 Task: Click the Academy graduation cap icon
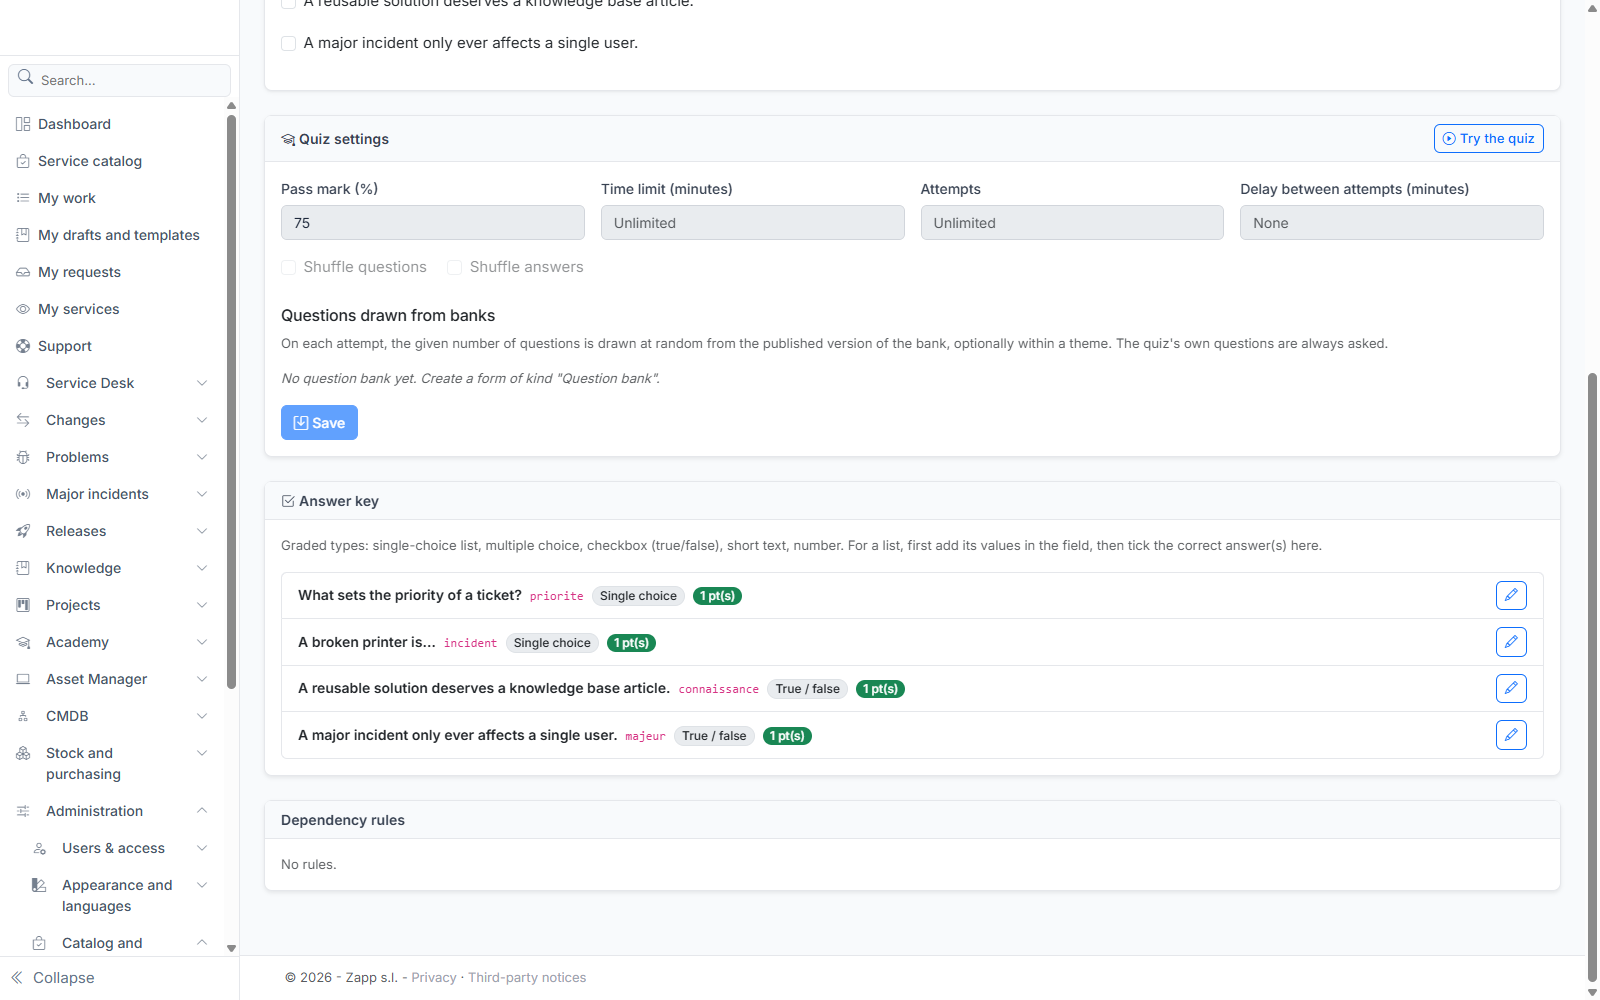[x=23, y=642]
